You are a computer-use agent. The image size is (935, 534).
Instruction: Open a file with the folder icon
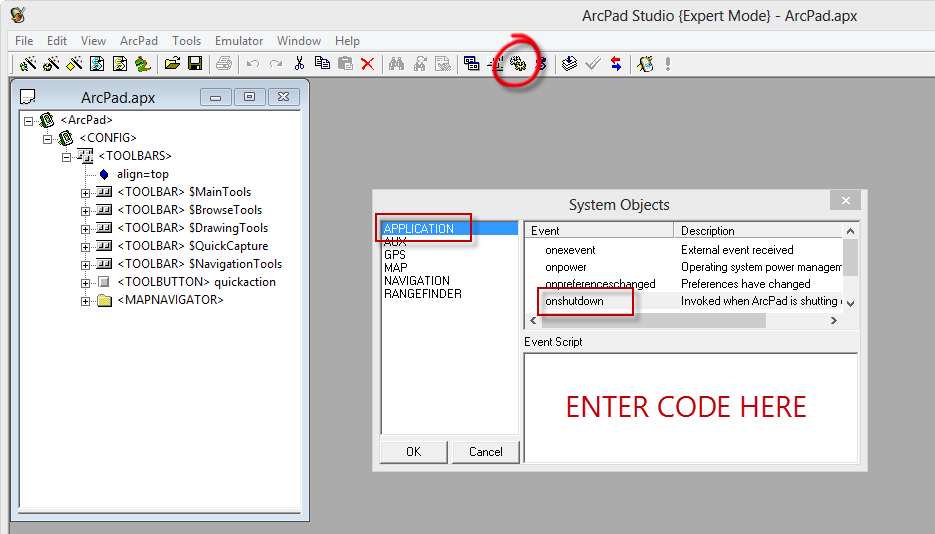pos(172,63)
